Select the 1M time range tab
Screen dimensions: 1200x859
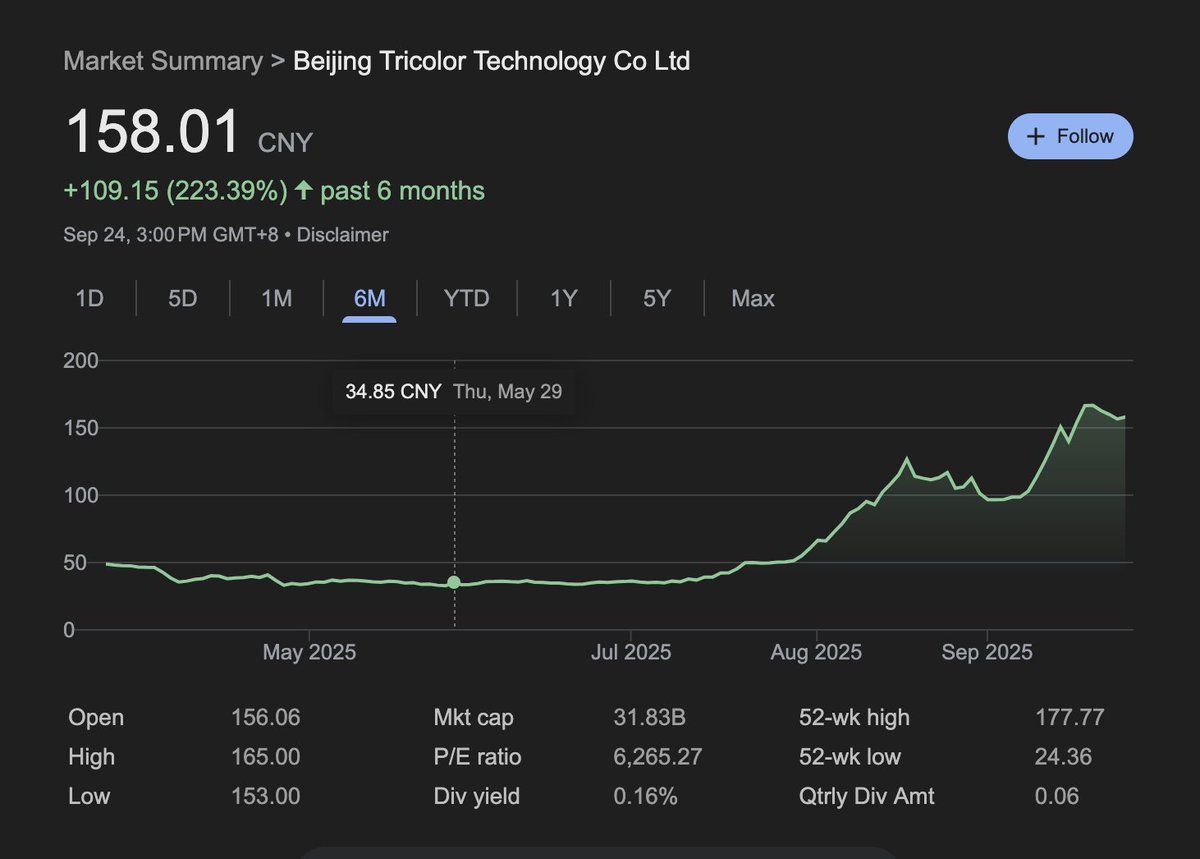pyautogui.click(x=276, y=298)
